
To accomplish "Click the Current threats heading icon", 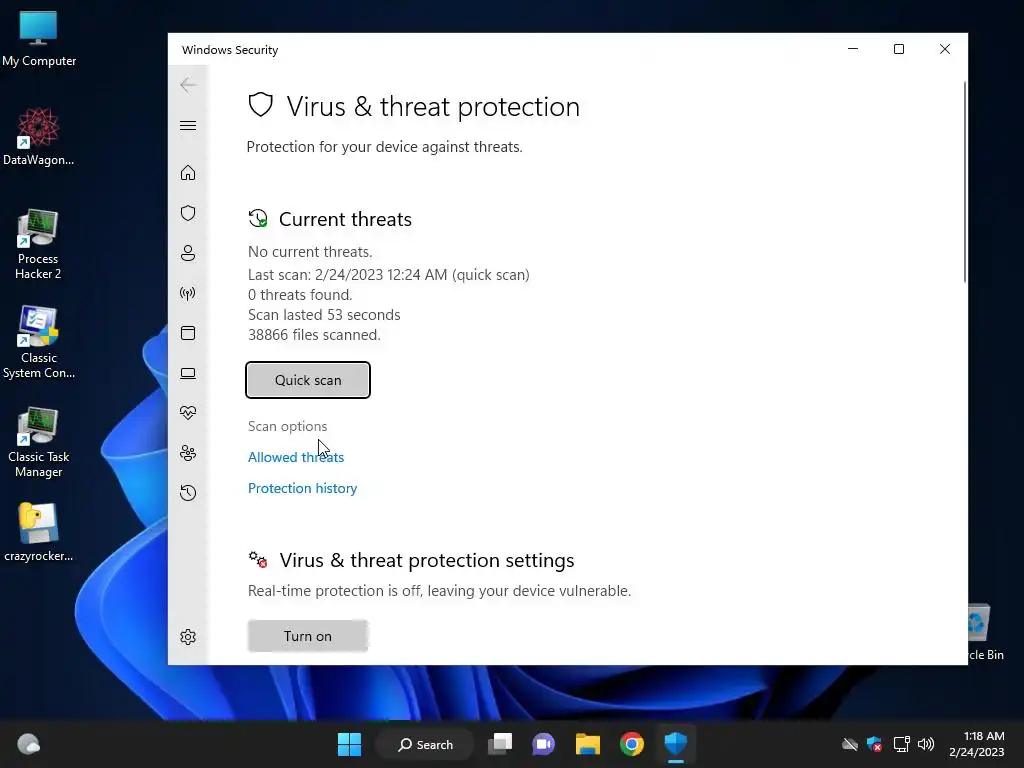I will pos(258,218).
